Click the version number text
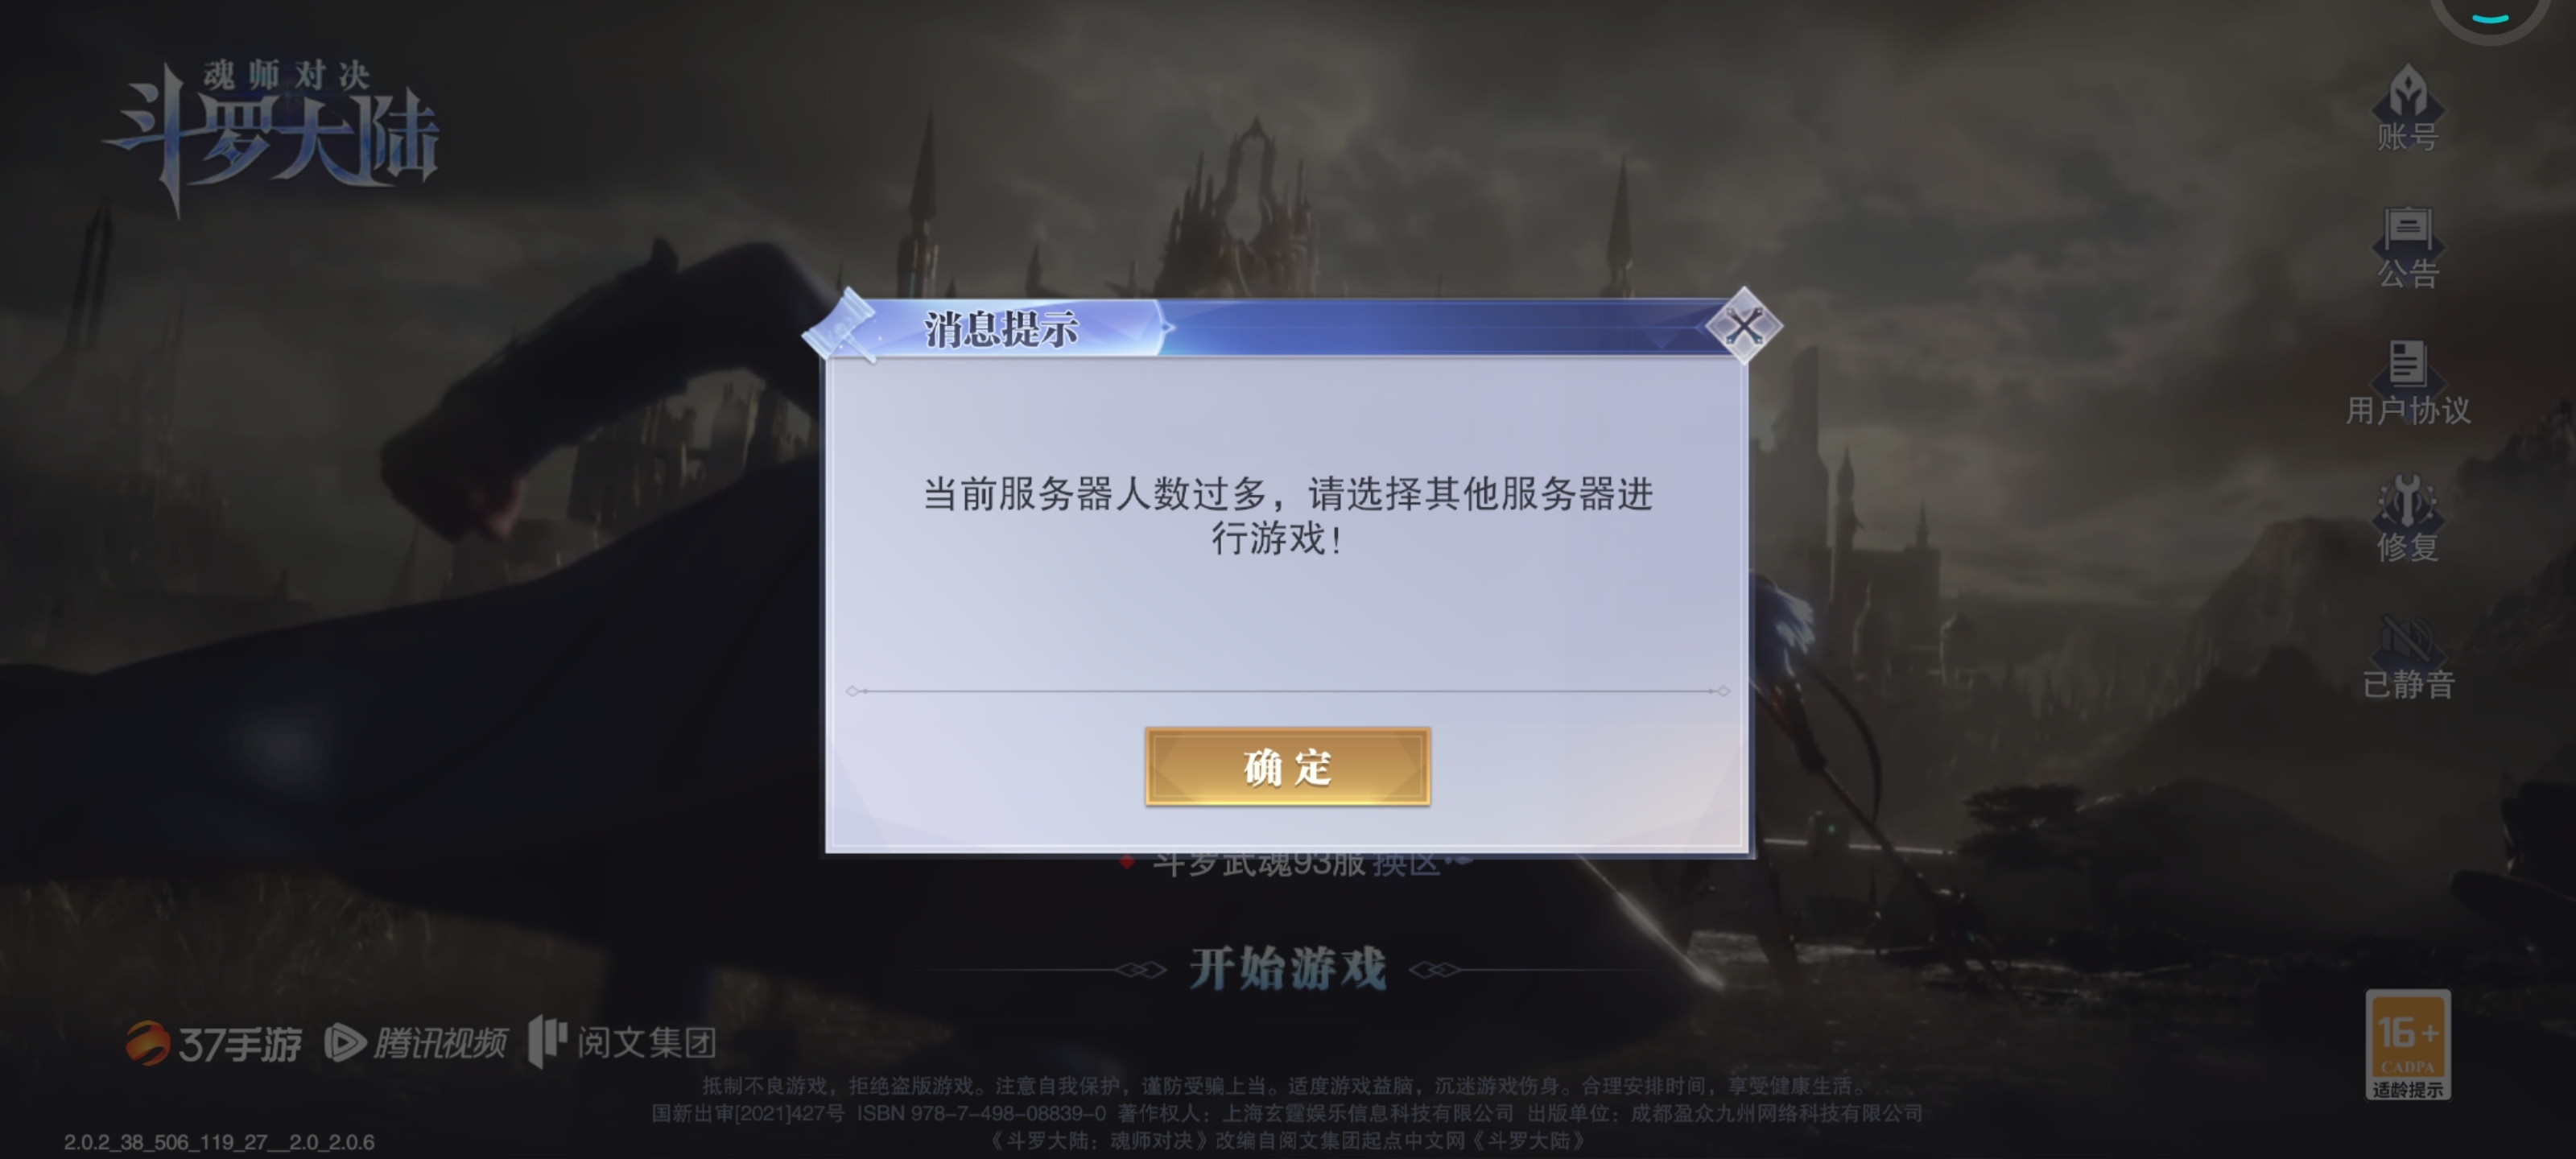2576x1159 pixels. click(x=219, y=1142)
